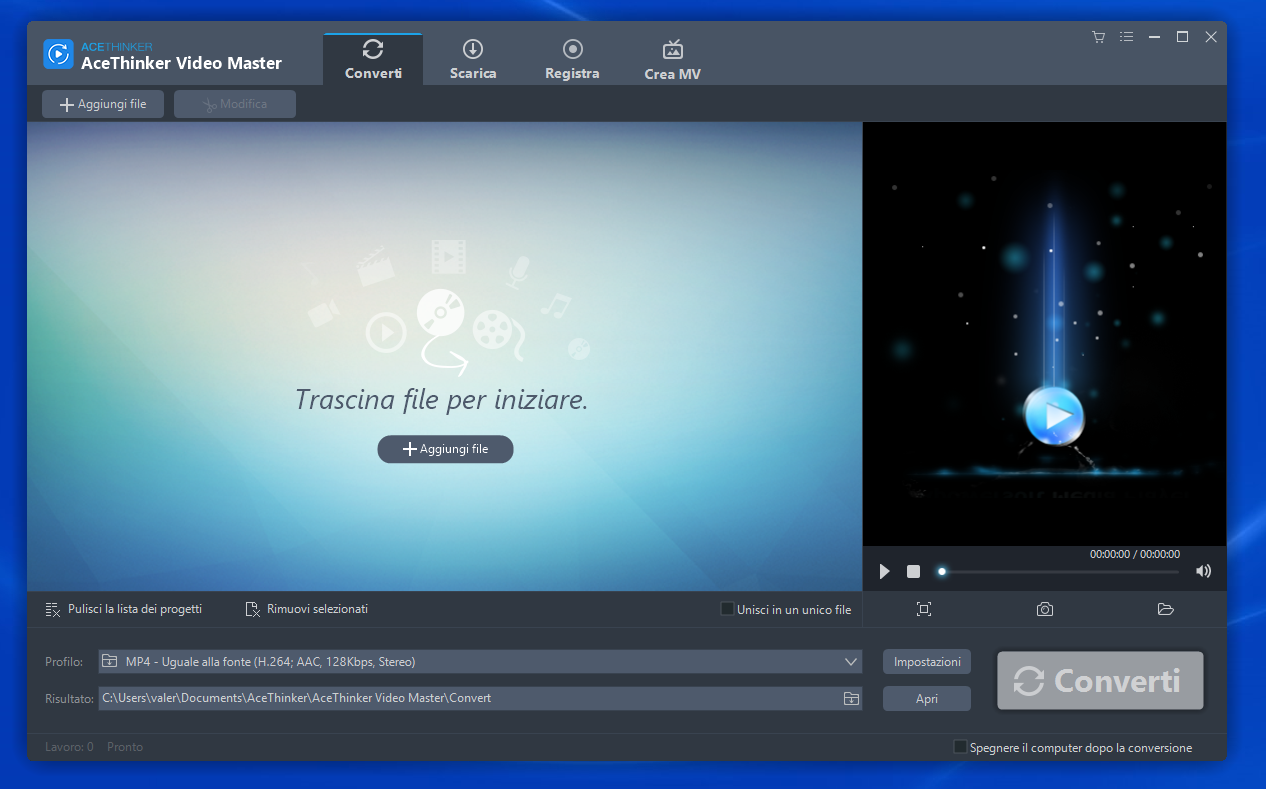Click Pulisci la lista dei progetti
1266x789 pixels.
click(x=124, y=609)
